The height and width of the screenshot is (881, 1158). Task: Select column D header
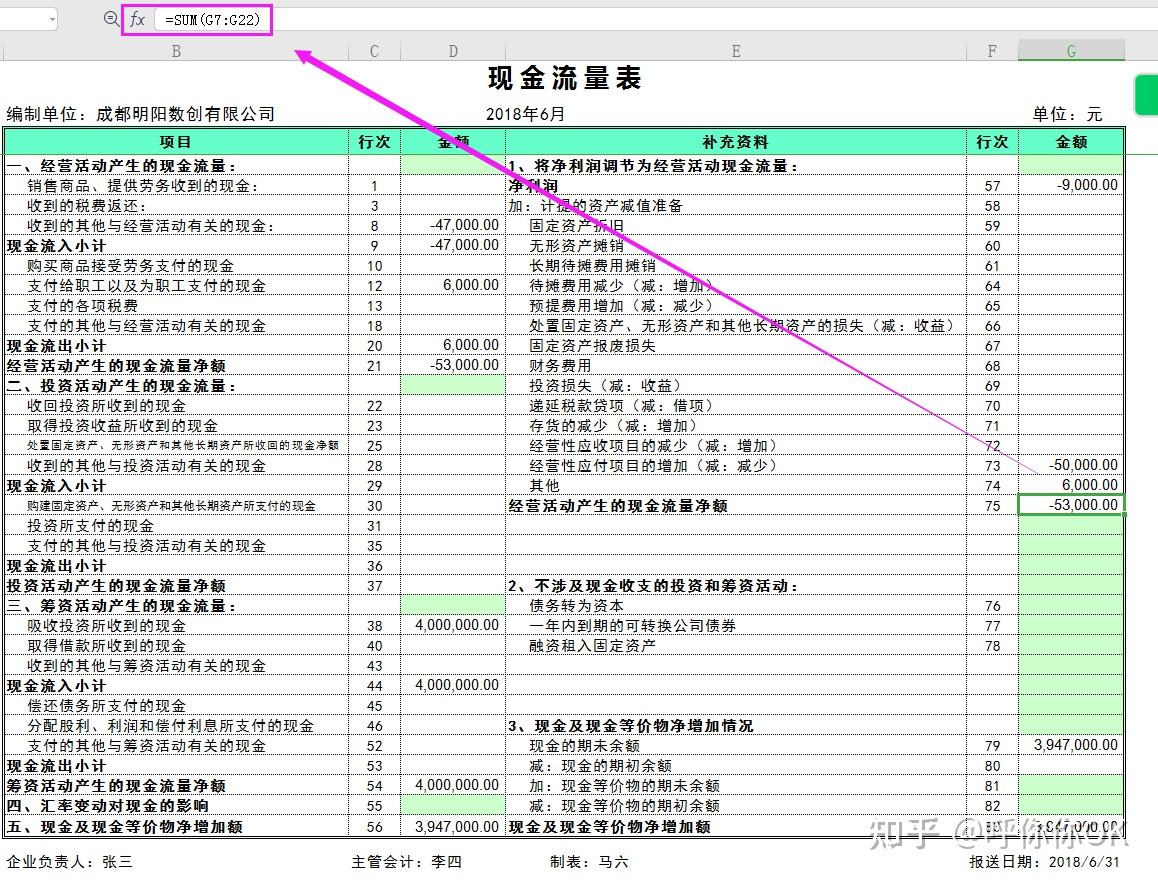pos(452,49)
